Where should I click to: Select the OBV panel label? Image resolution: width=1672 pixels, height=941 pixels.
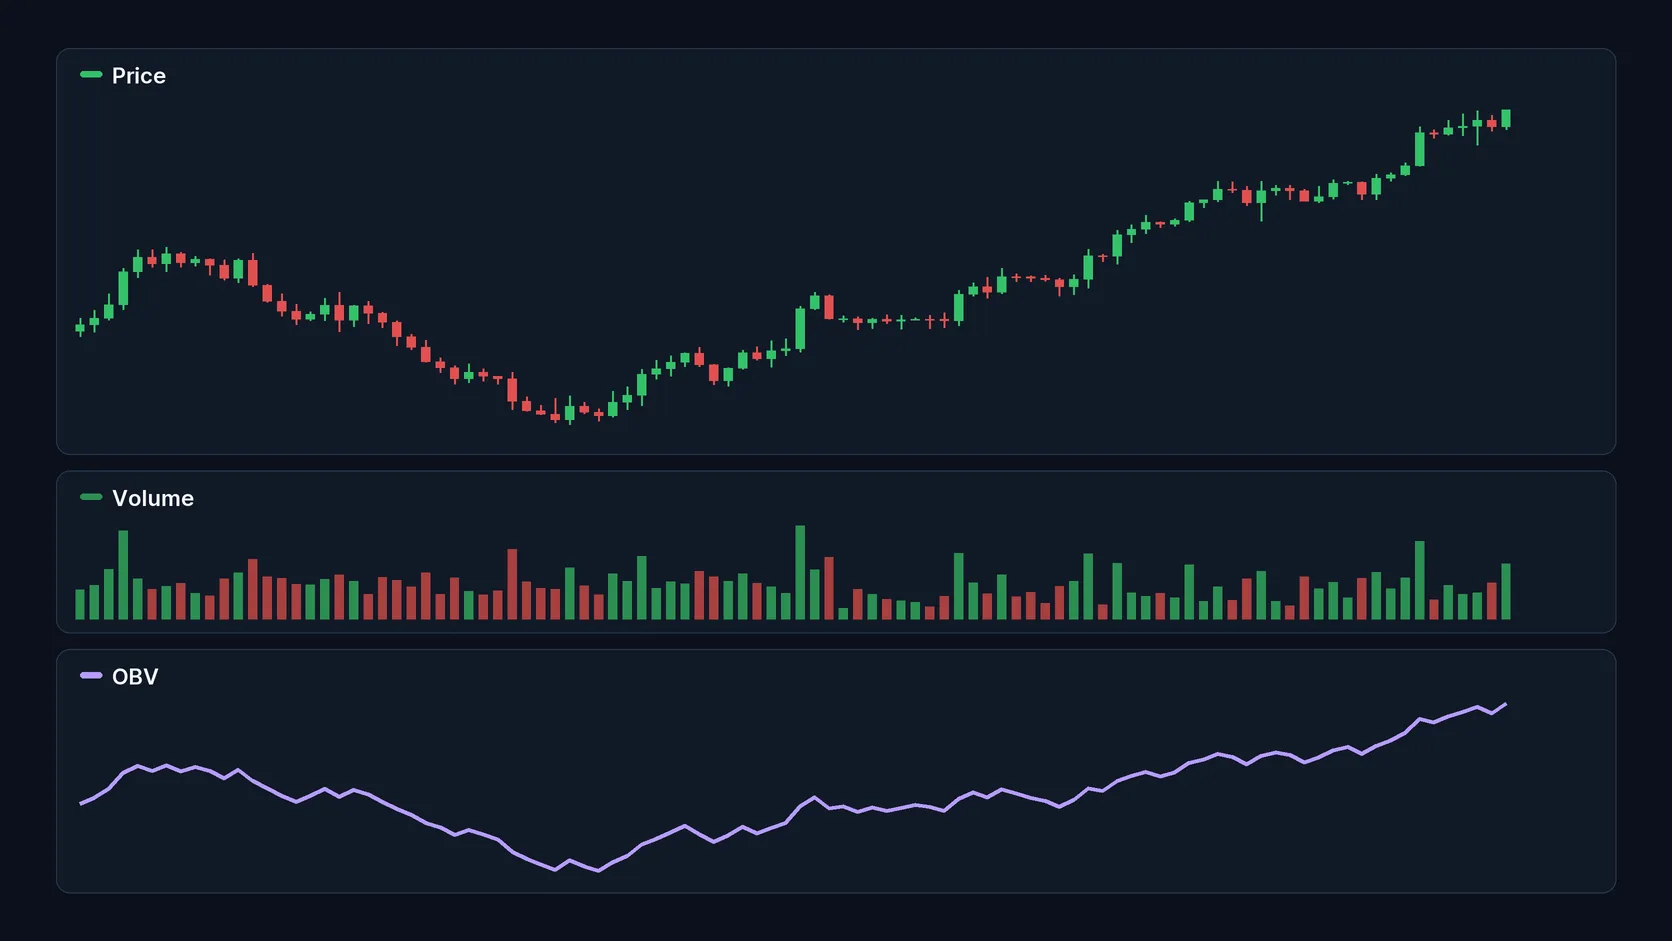pyautogui.click(x=135, y=677)
